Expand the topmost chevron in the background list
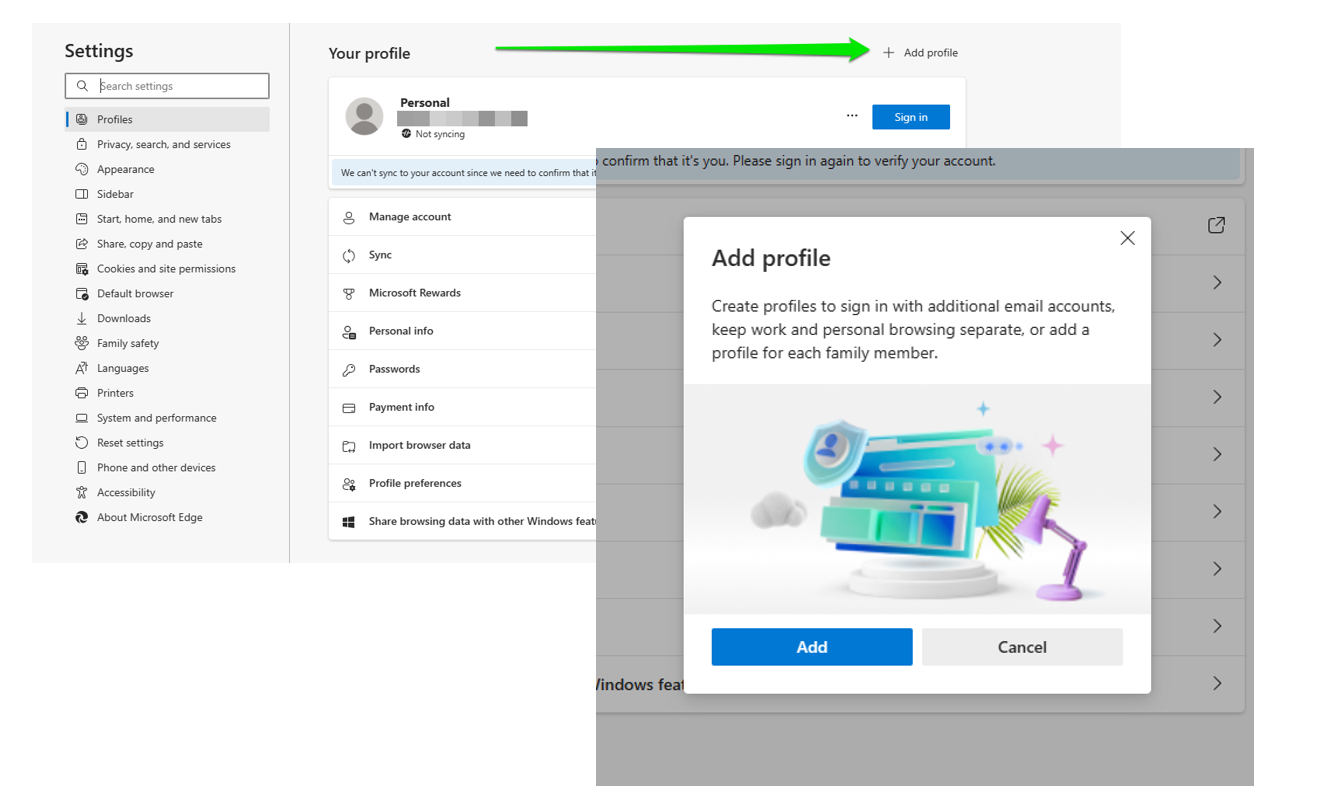The height and width of the screenshot is (806, 1340). pos(1217,283)
